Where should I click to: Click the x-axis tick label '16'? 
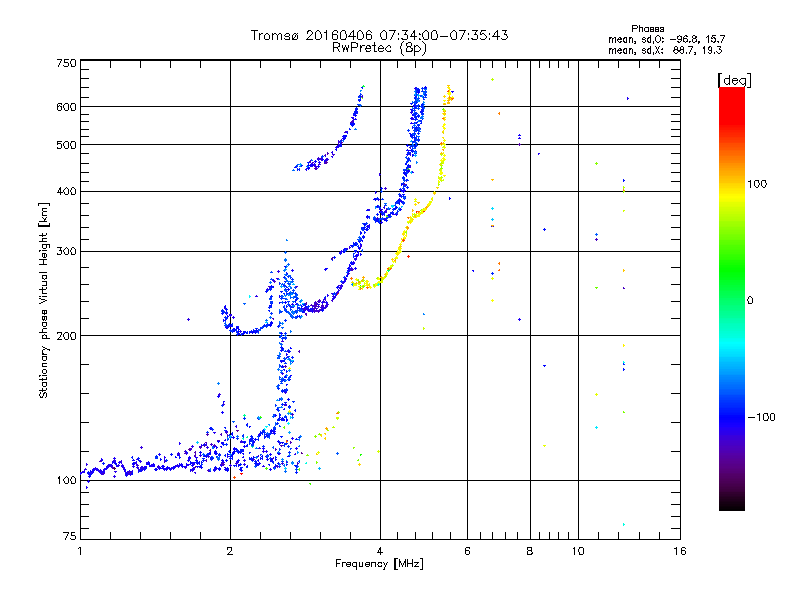pos(680,551)
